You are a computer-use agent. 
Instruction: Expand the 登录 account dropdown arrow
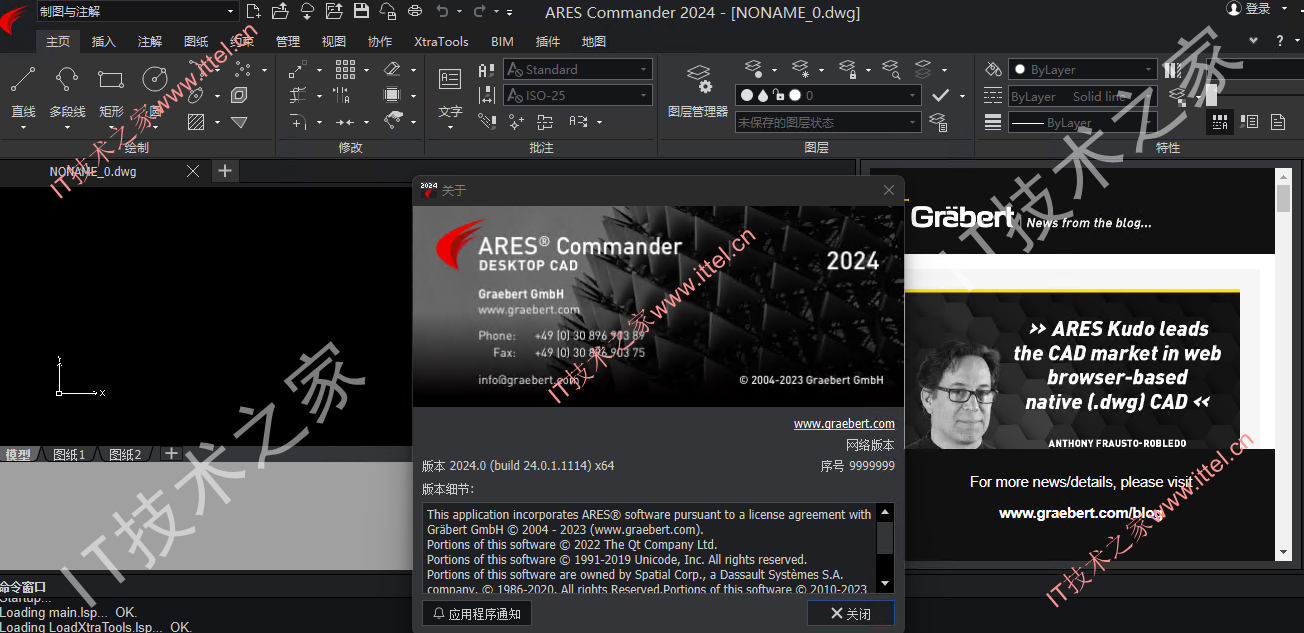pyautogui.click(x=1283, y=9)
